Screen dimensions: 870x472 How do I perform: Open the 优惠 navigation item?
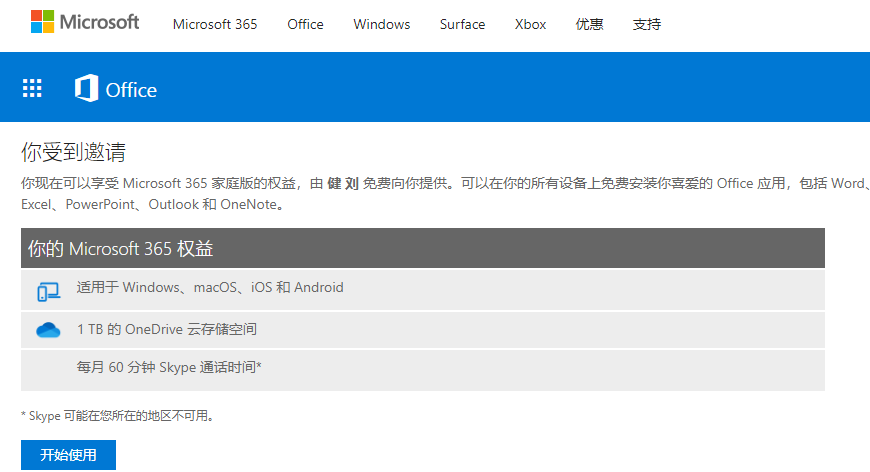(589, 24)
